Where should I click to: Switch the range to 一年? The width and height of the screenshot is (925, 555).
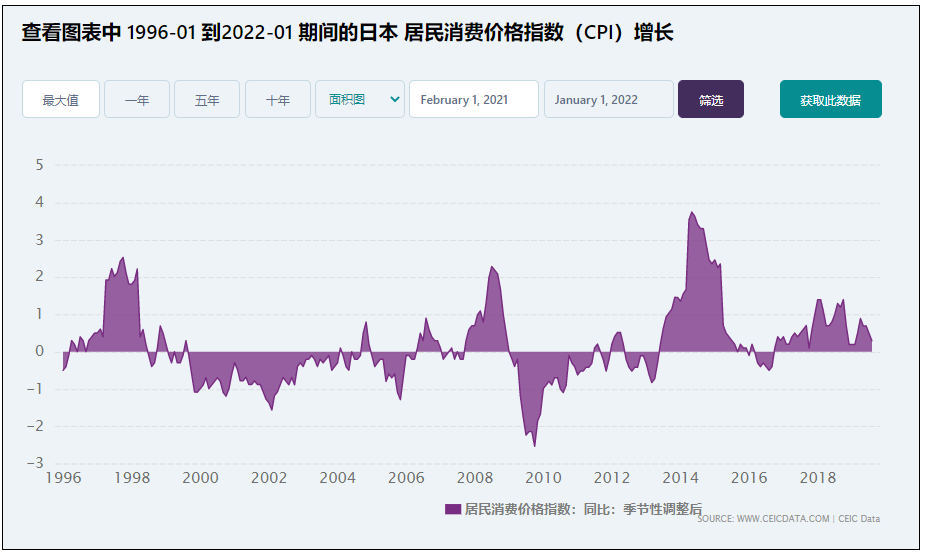point(137,100)
